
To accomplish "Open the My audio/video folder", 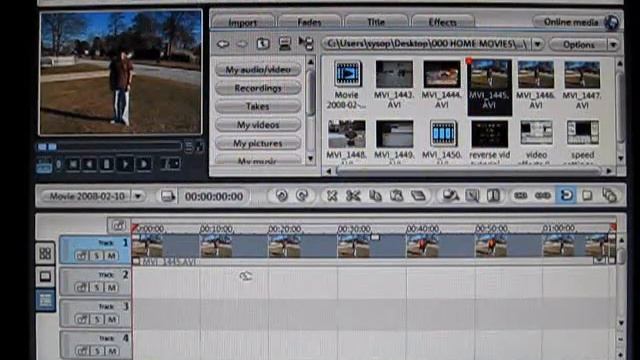I will 258,69.
